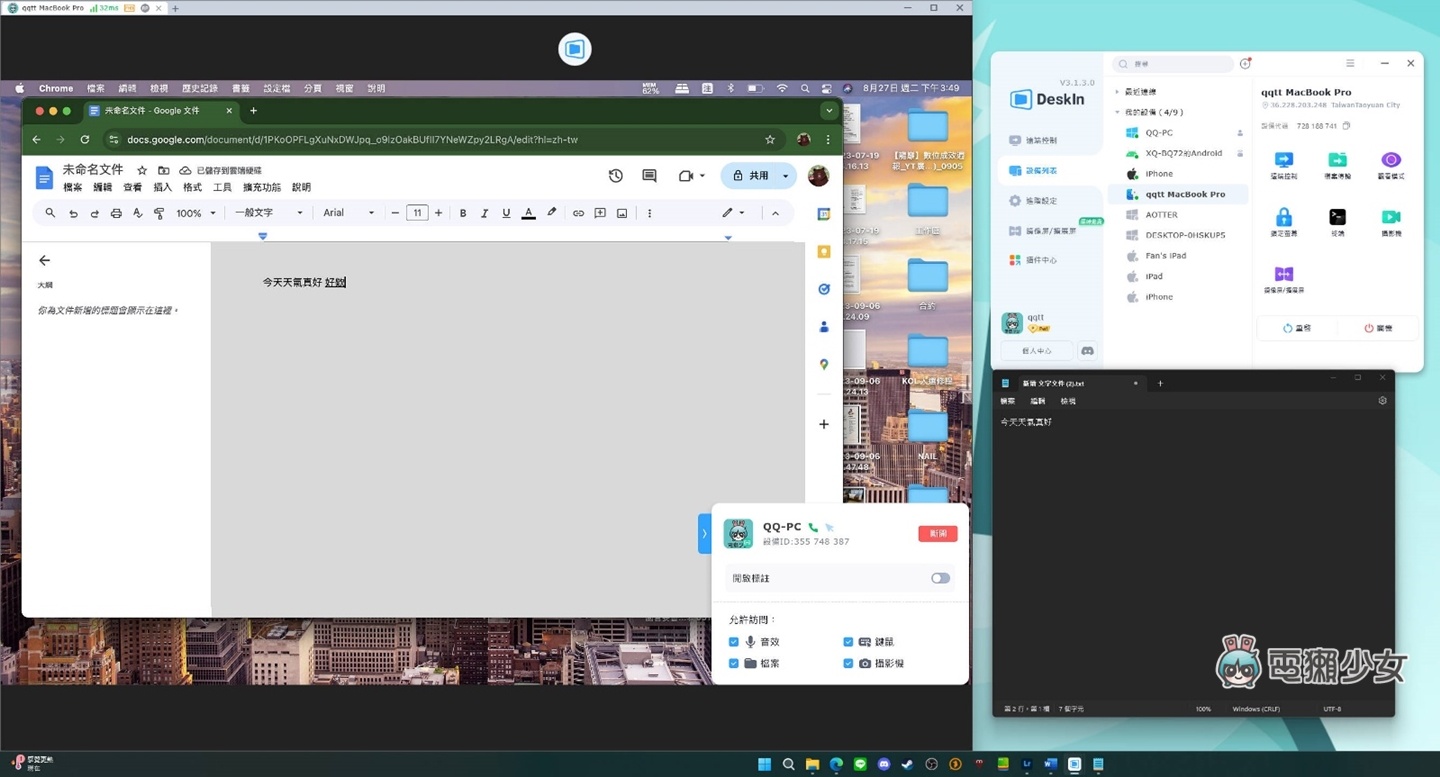Image resolution: width=1440 pixels, height=777 pixels.
Task: Select the purple eye watch-mode icon
Action: (1391, 160)
